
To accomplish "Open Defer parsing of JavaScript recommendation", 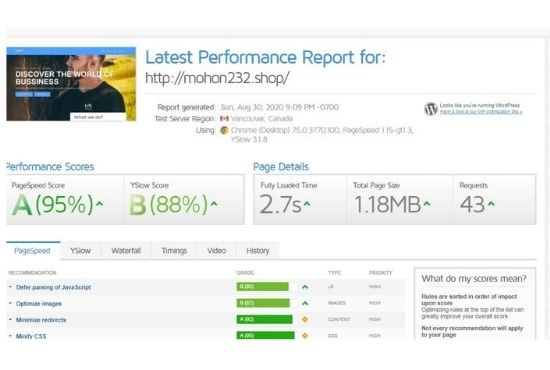I will point(53,287).
